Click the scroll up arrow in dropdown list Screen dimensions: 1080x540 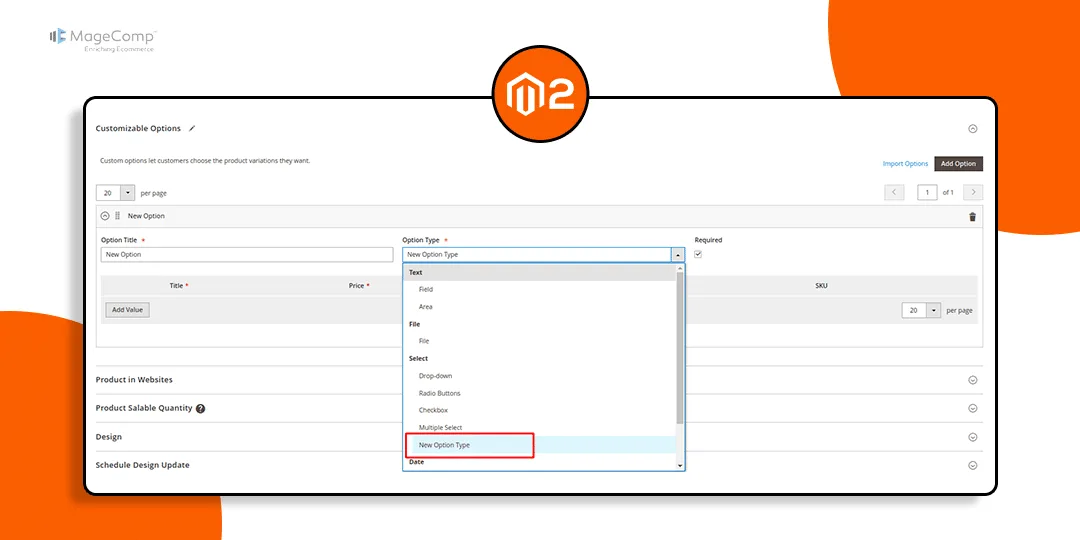[681, 268]
